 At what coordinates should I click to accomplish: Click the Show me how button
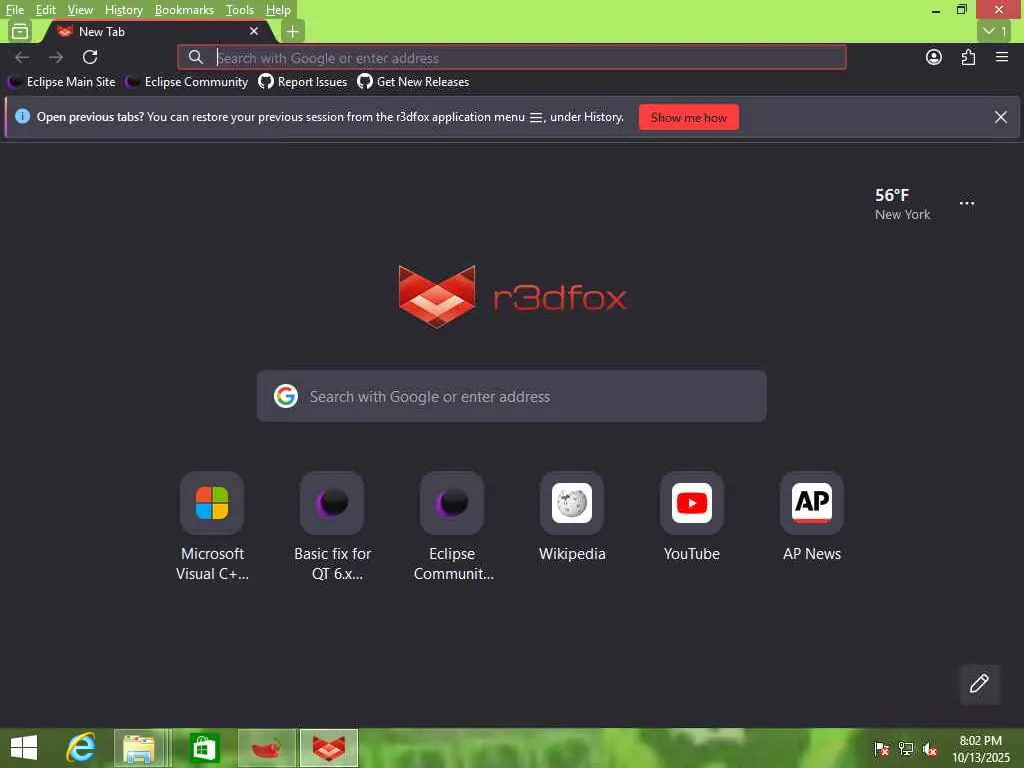[x=688, y=118]
